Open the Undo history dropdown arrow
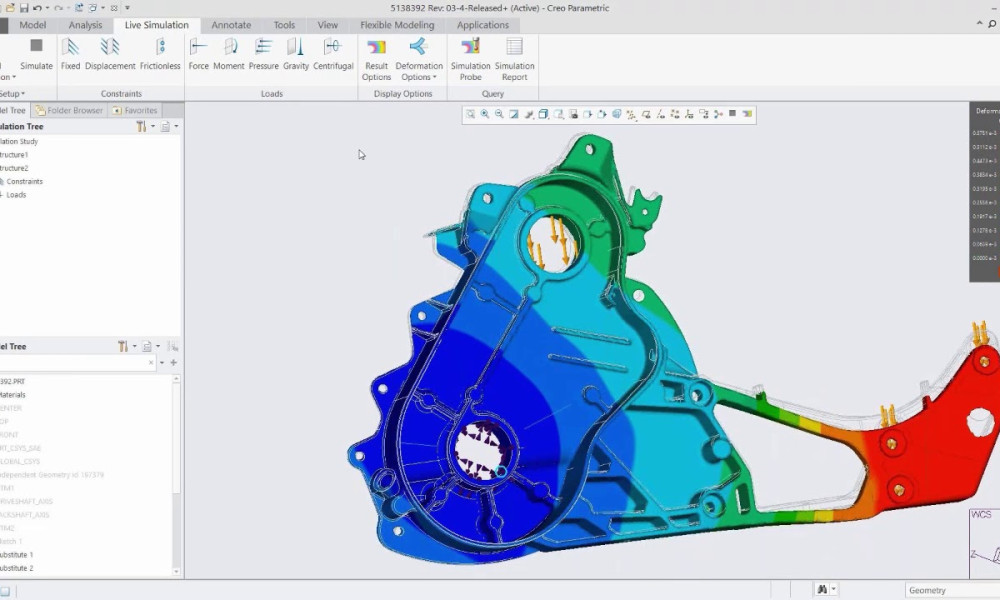This screenshot has width=1000, height=600. point(47,8)
